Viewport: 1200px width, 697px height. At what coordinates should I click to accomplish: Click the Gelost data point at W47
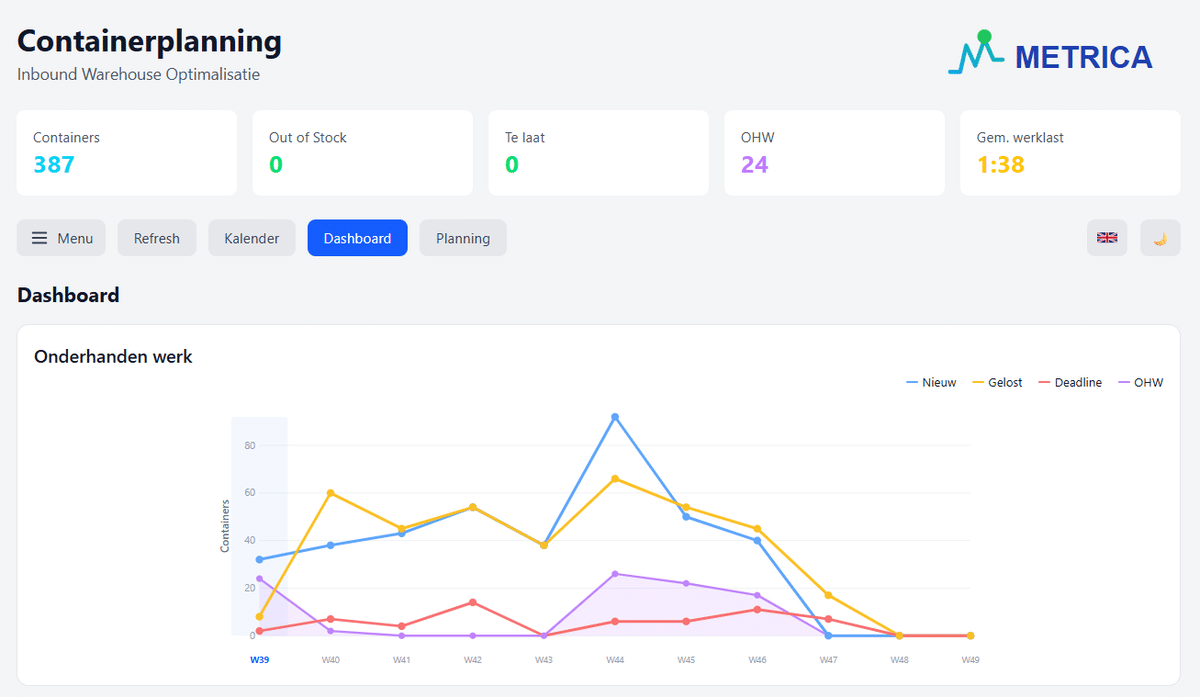[x=828, y=595]
